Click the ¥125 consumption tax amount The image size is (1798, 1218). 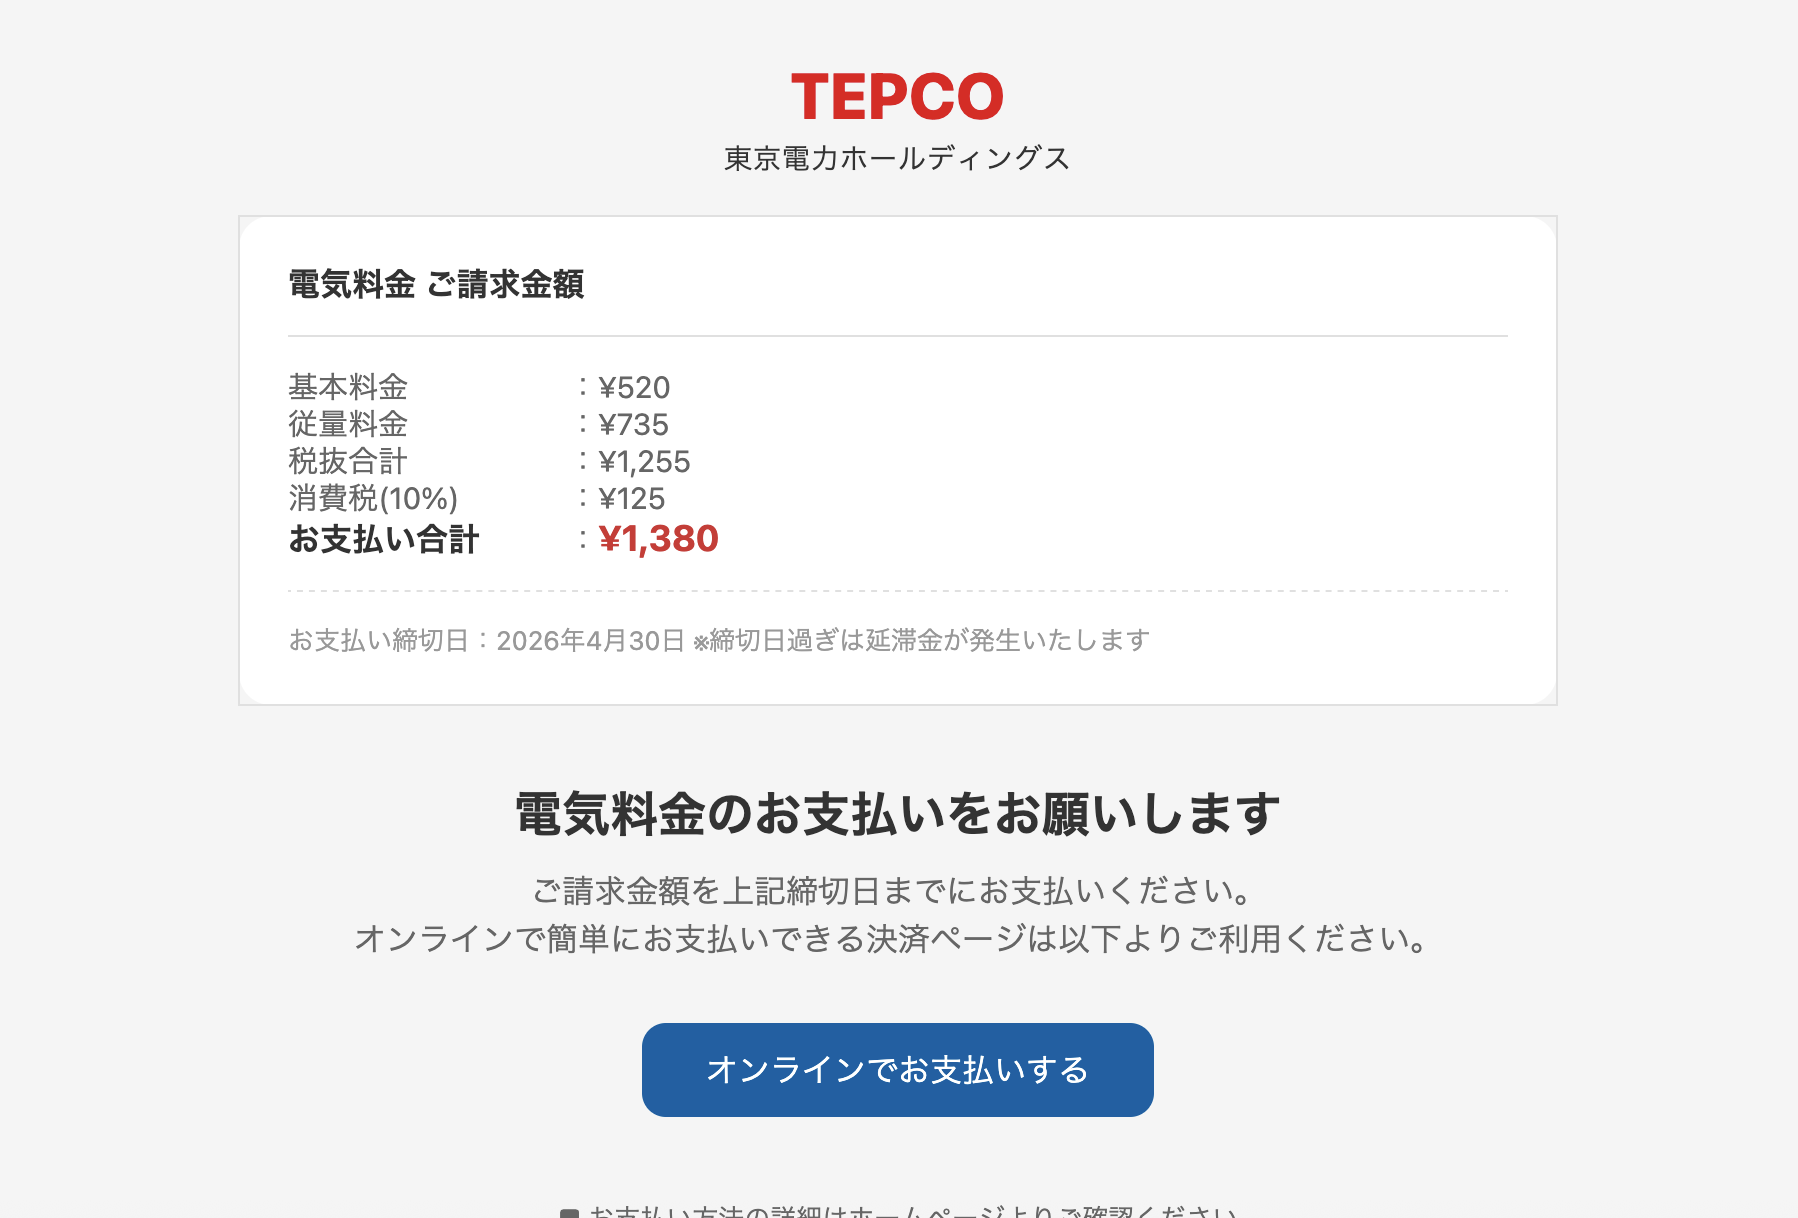click(631, 498)
